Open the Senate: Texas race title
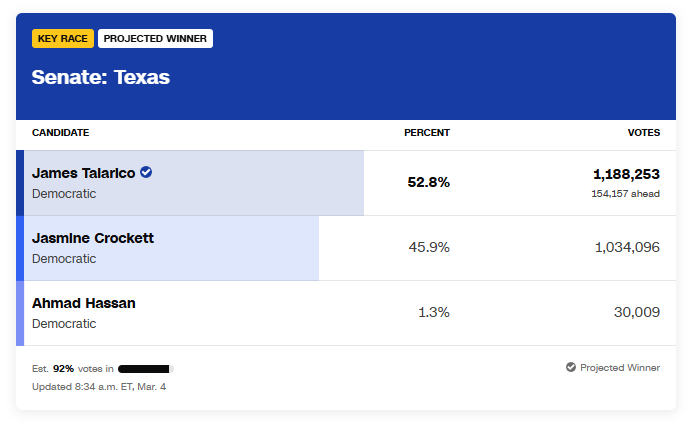The height and width of the screenshot is (425, 692). point(100,77)
